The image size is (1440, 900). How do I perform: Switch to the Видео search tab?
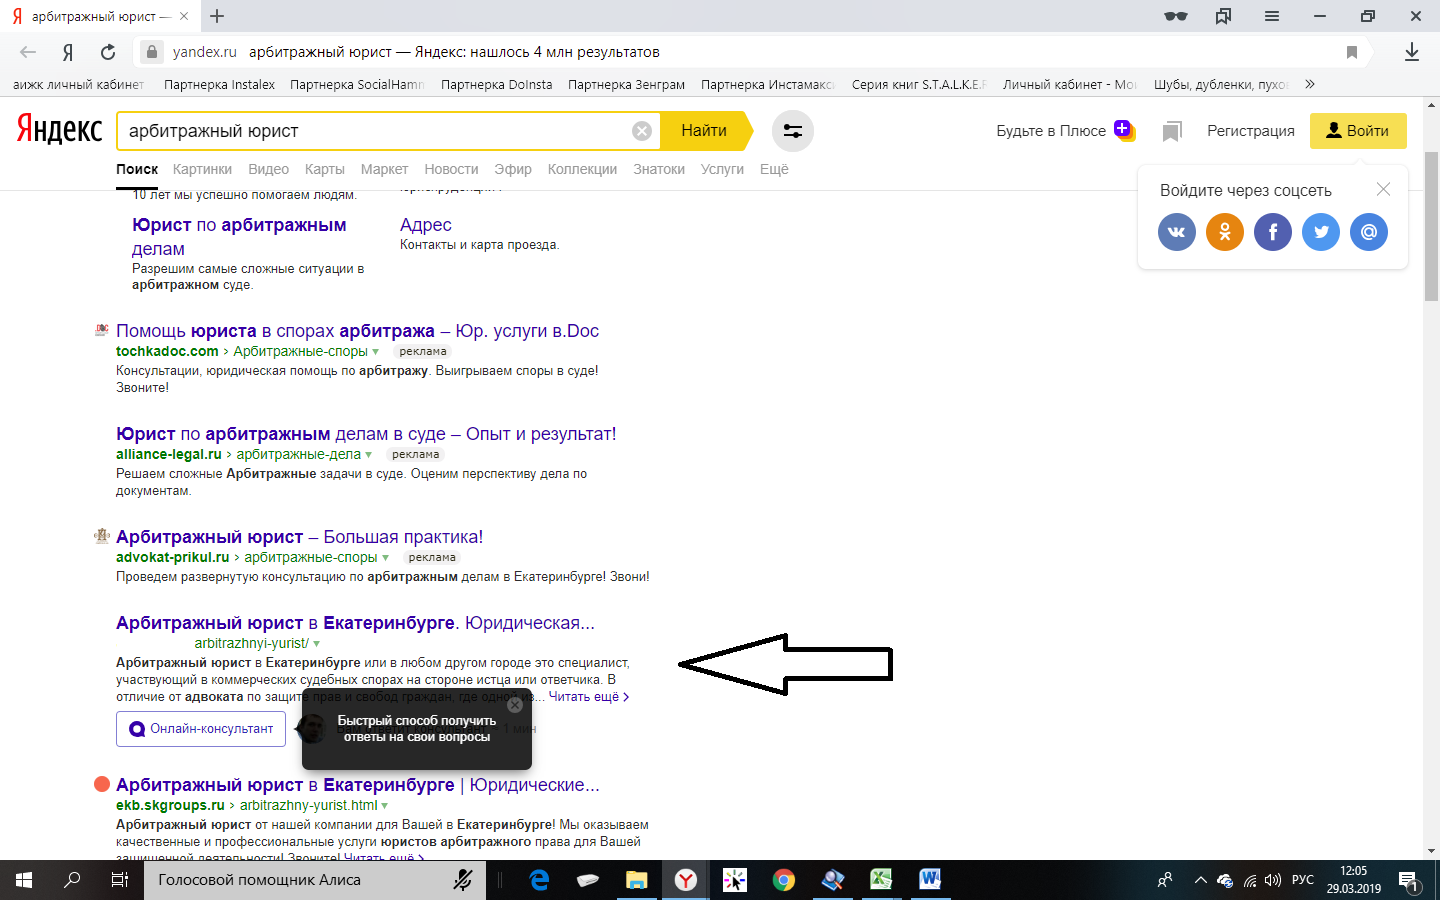tap(268, 169)
